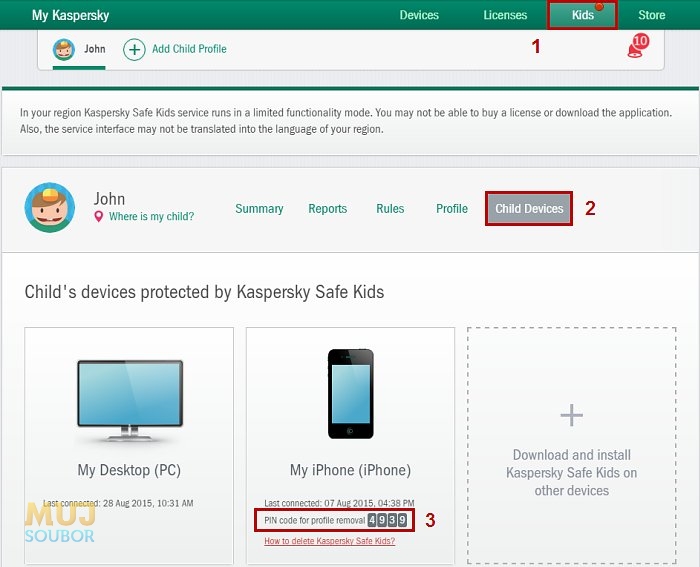Switch to the Kids section
The image size is (700, 567).
click(x=583, y=15)
